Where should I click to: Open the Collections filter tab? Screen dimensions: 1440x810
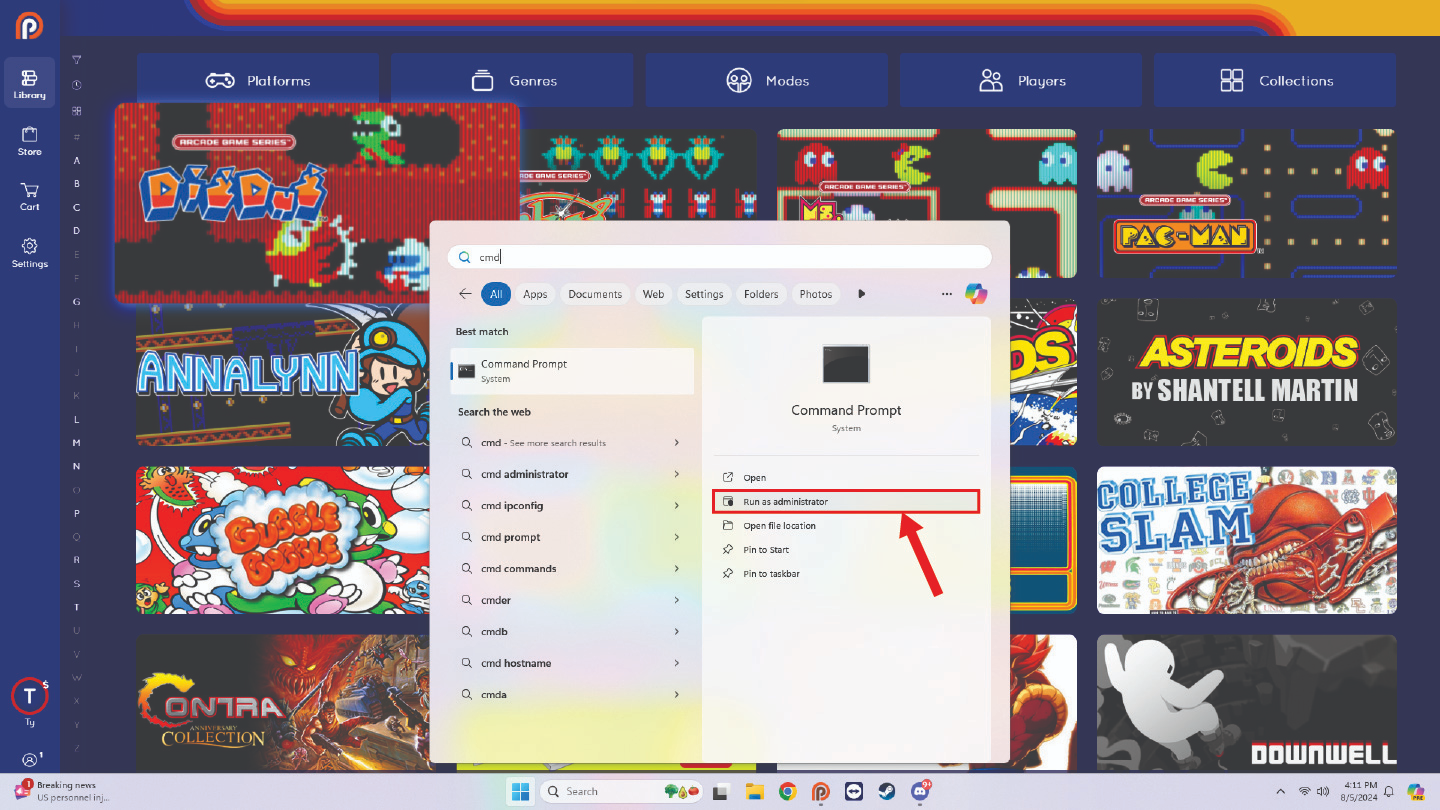click(x=1275, y=81)
